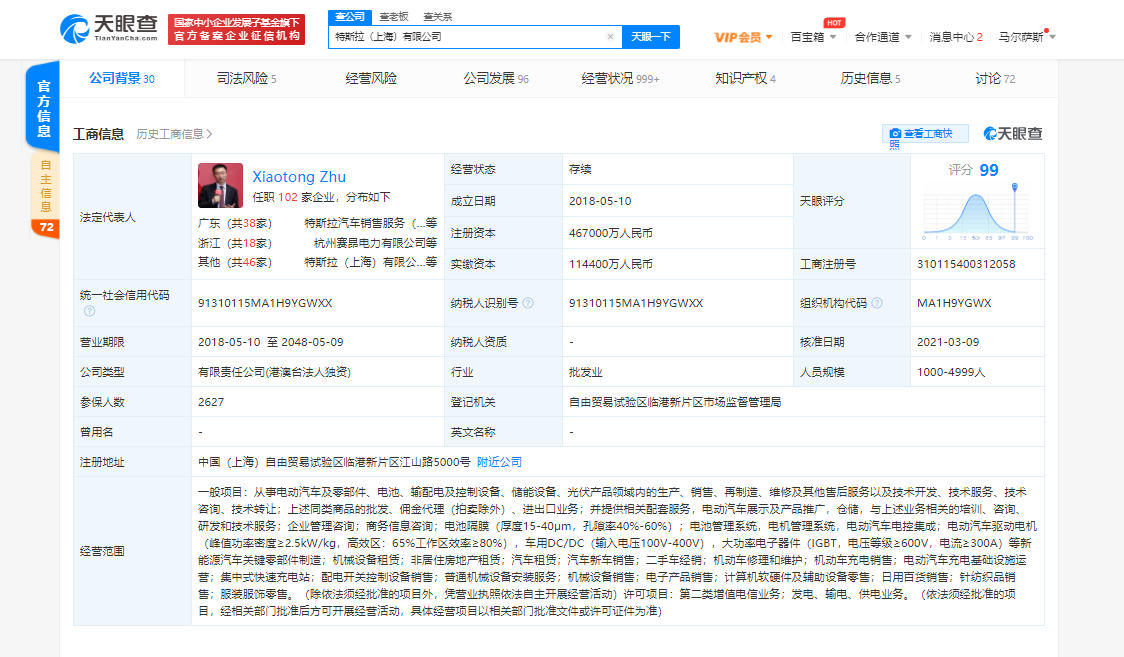The width and height of the screenshot is (1124, 657).
Task: Click the organization code MA1H9YGWX
Action: (953, 303)
